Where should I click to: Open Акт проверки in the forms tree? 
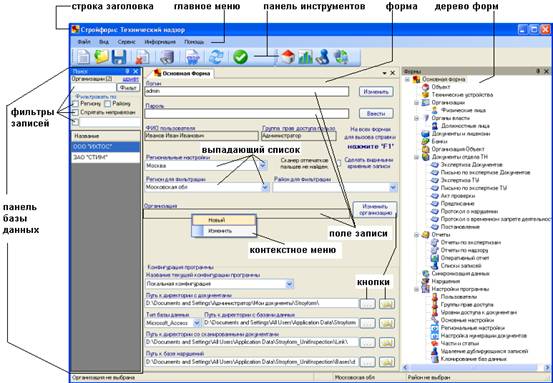pyautogui.click(x=458, y=196)
